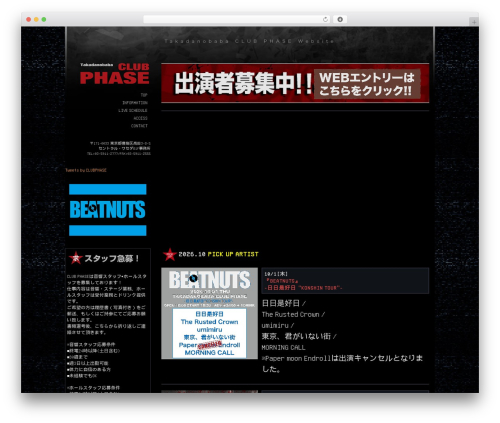Screen dimensions: 500x423
Task: Click the TEL/FAX number line
Action: (x=119, y=154)
